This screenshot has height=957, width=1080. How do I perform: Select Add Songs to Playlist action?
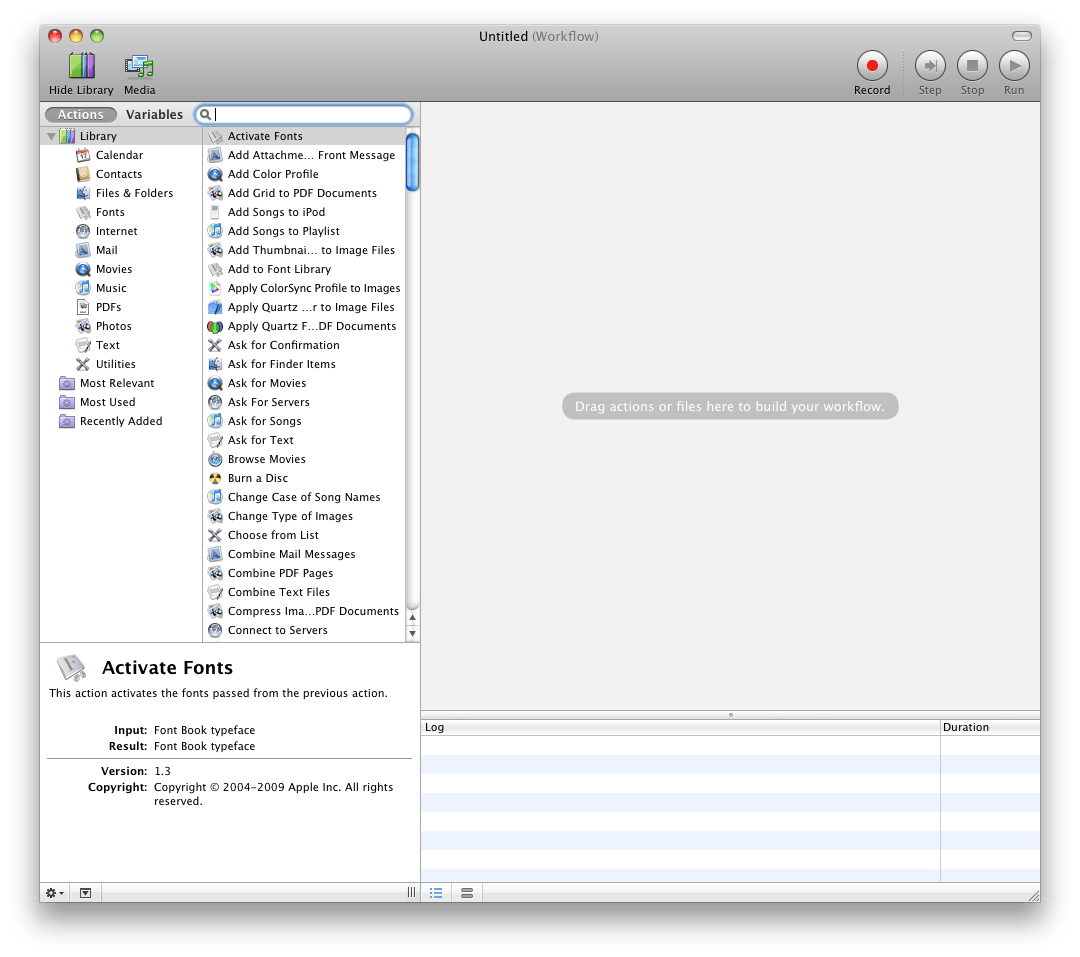pyautogui.click(x=304, y=231)
